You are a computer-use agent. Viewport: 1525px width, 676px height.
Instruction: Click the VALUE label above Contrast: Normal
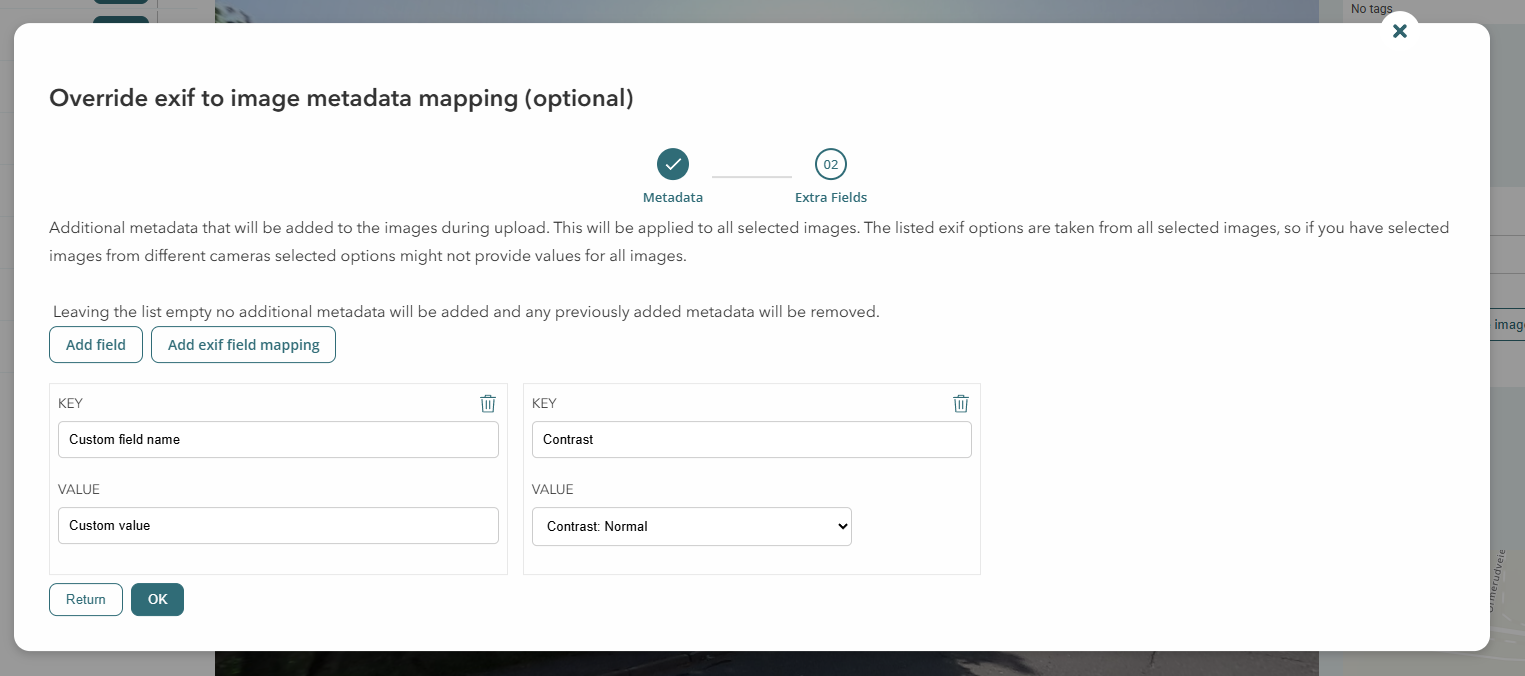click(x=552, y=490)
